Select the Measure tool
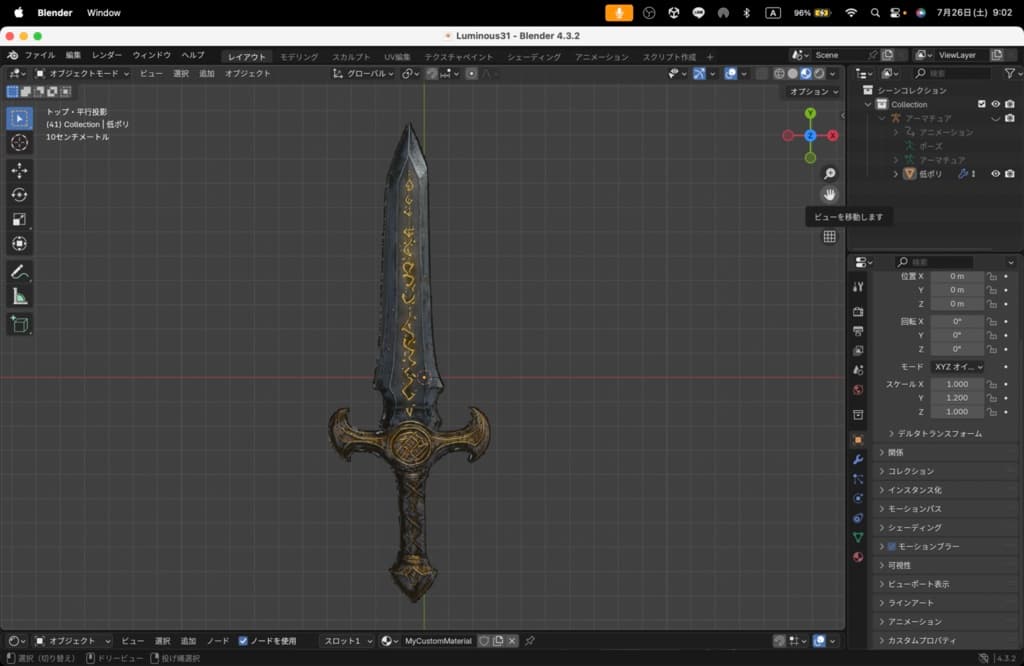 [19, 296]
